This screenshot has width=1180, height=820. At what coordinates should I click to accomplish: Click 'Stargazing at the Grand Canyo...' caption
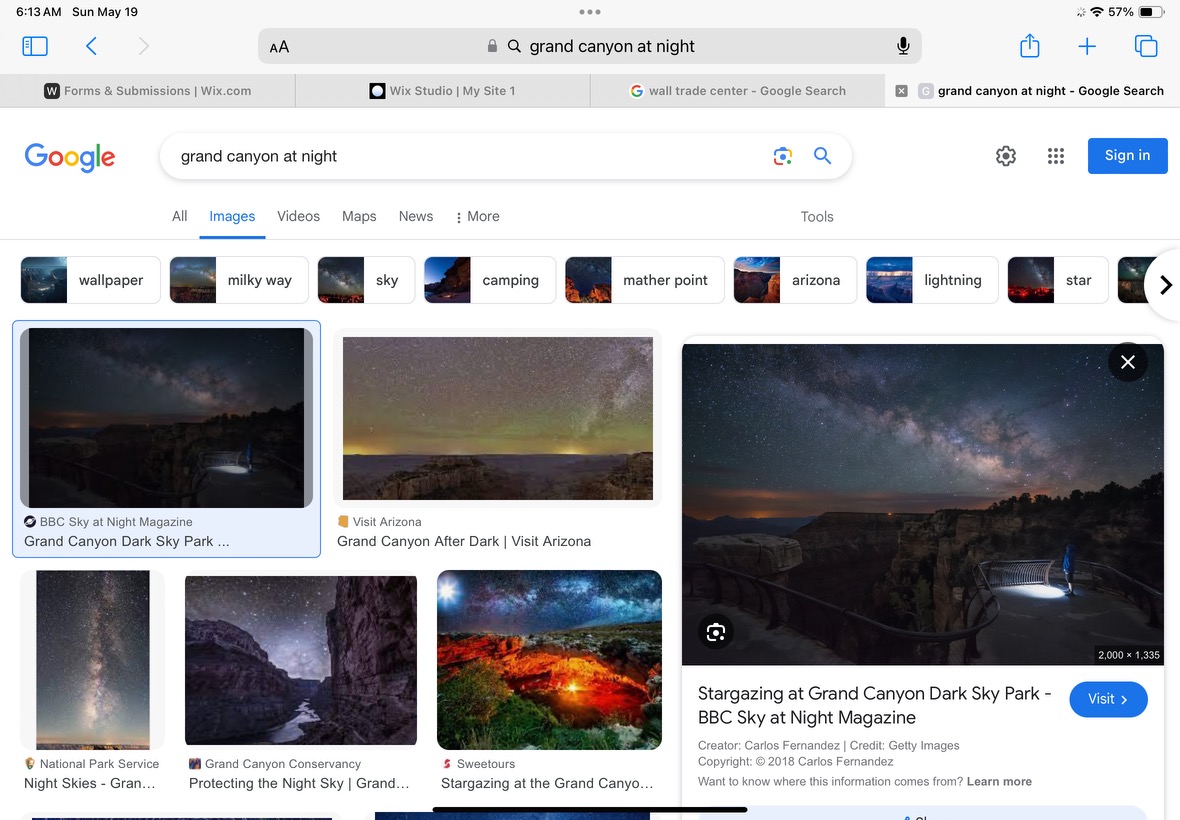click(x=547, y=783)
